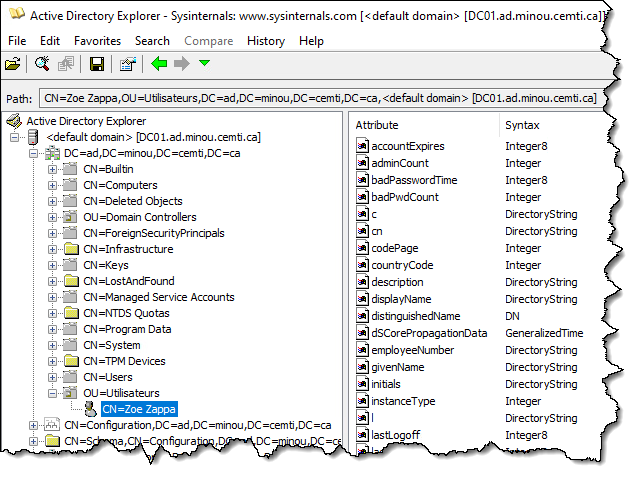Expand the CN=Infrastructure node
This screenshot has width=643, height=480.
point(52,249)
